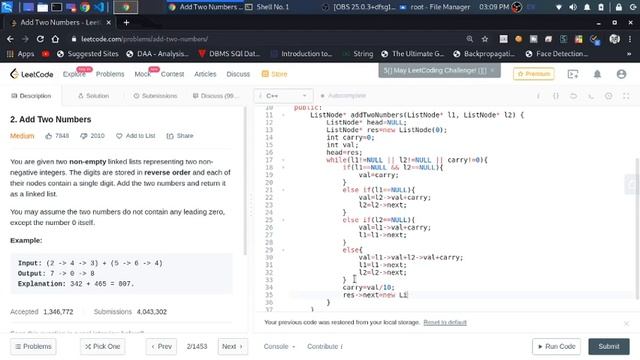Click the curly braces format icon
Image resolution: width=640 pixels, height=360 pixels.
point(556,96)
